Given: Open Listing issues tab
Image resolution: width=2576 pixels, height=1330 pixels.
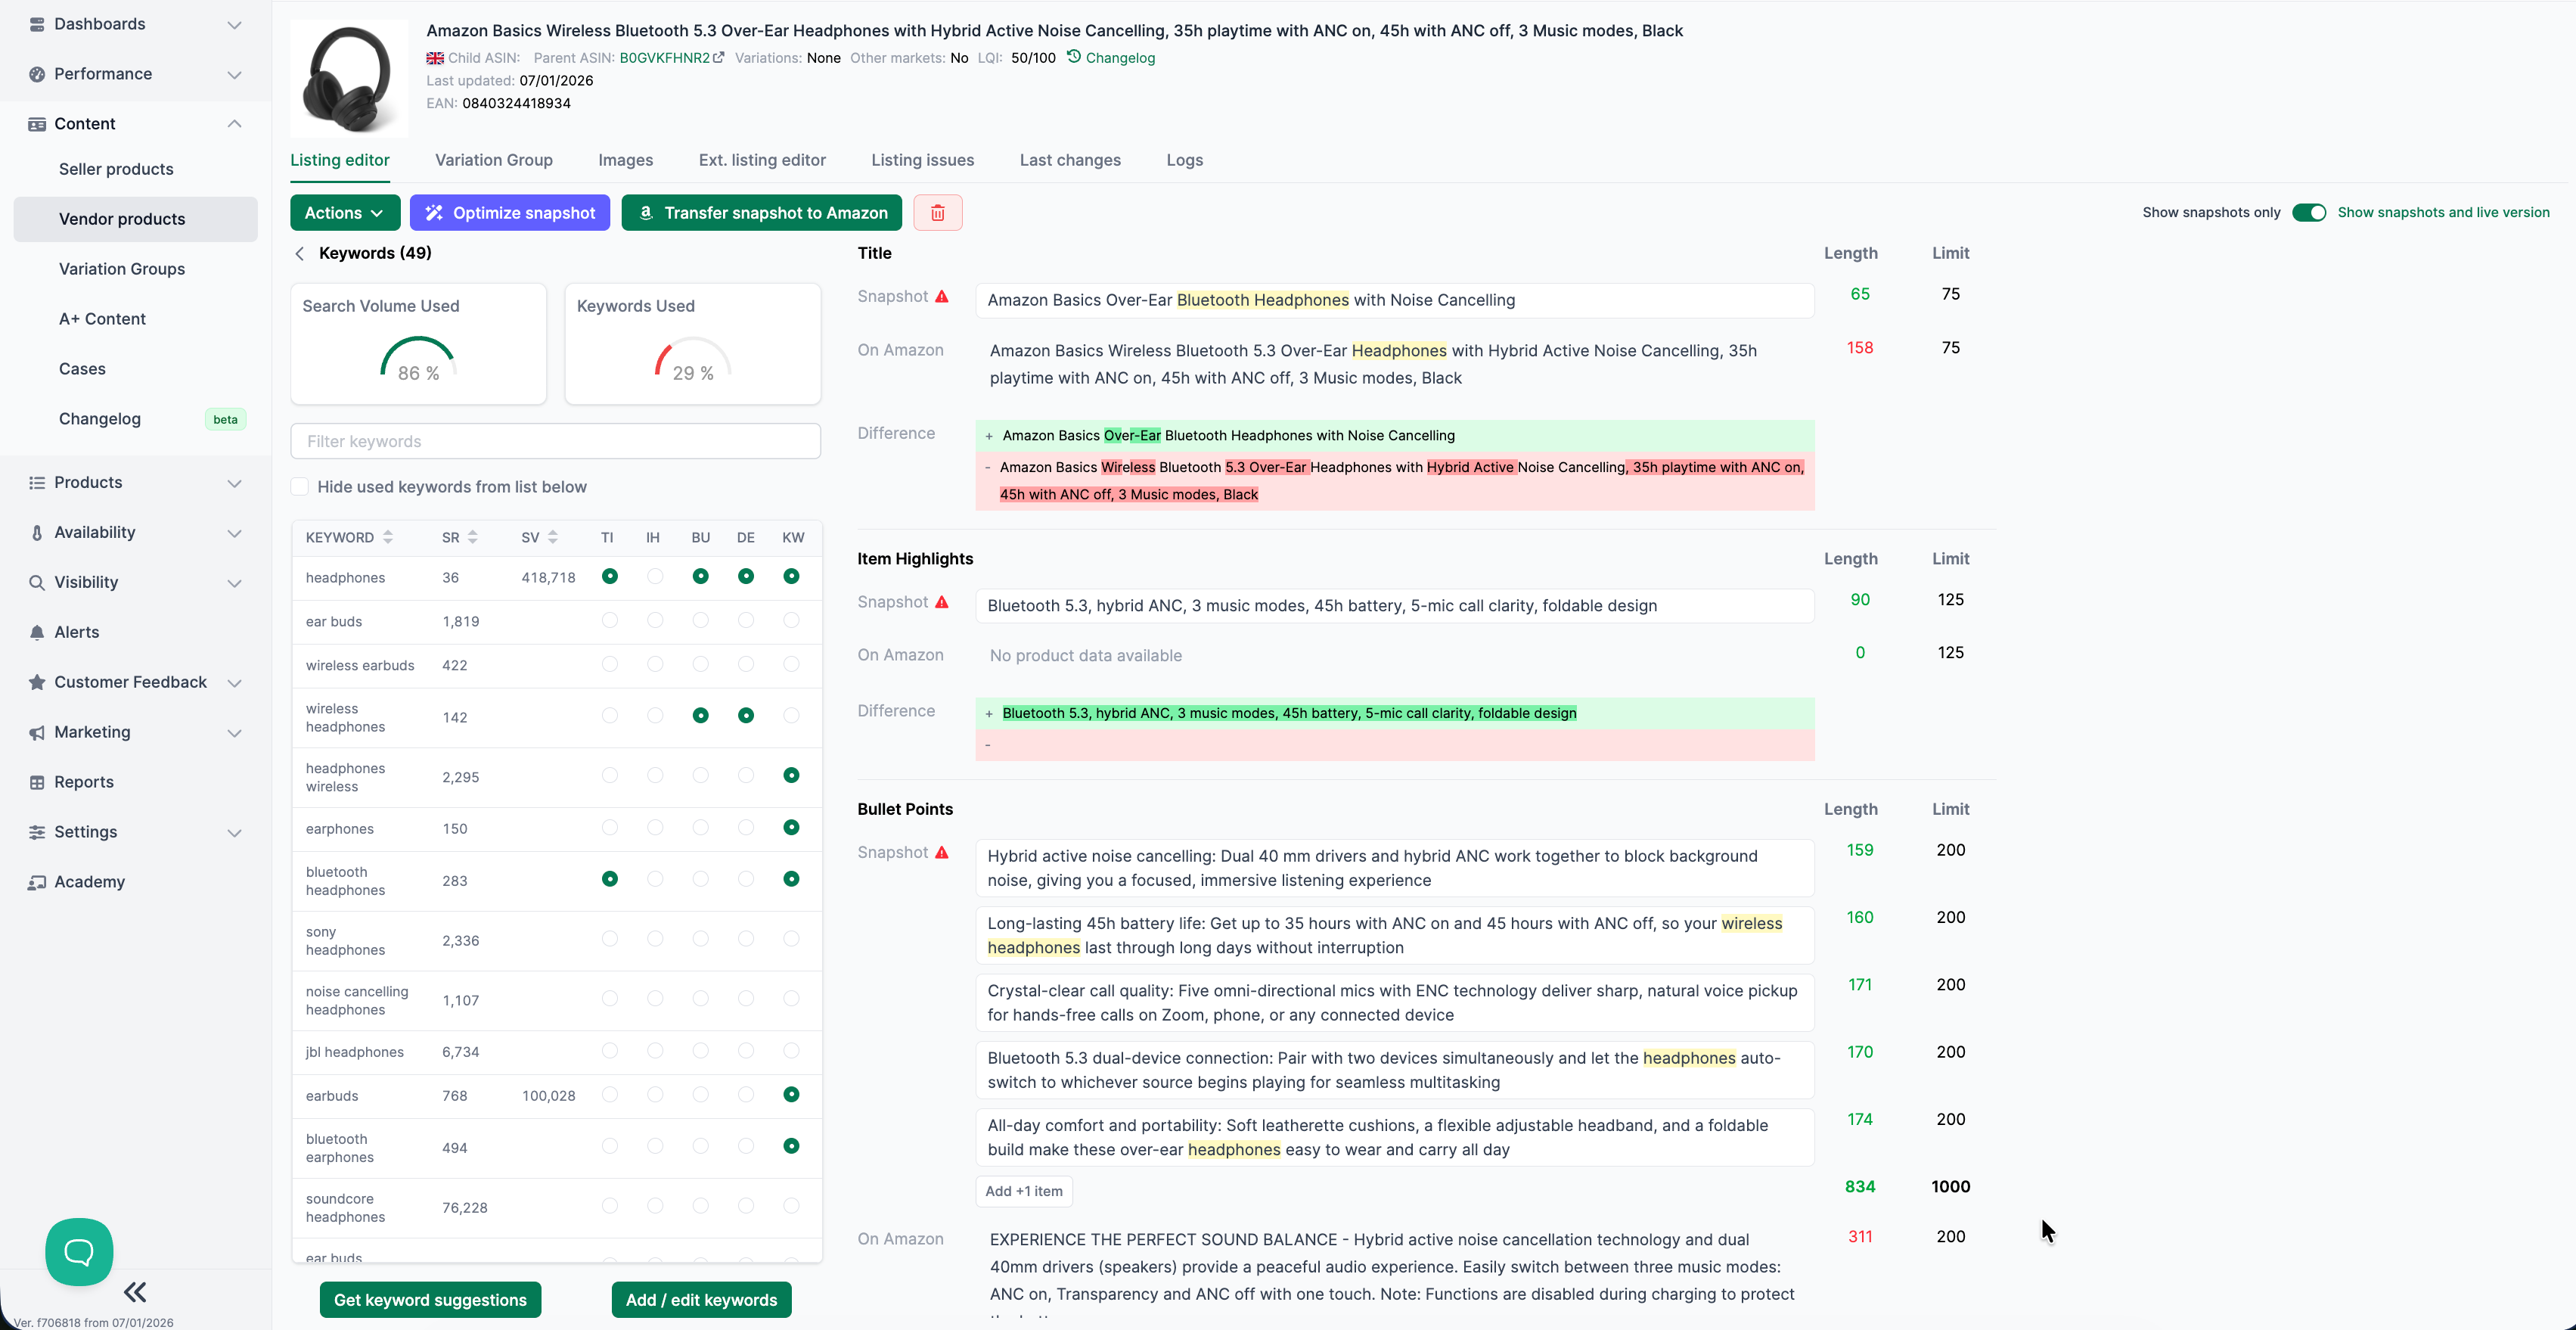Looking at the screenshot, I should click(x=922, y=160).
